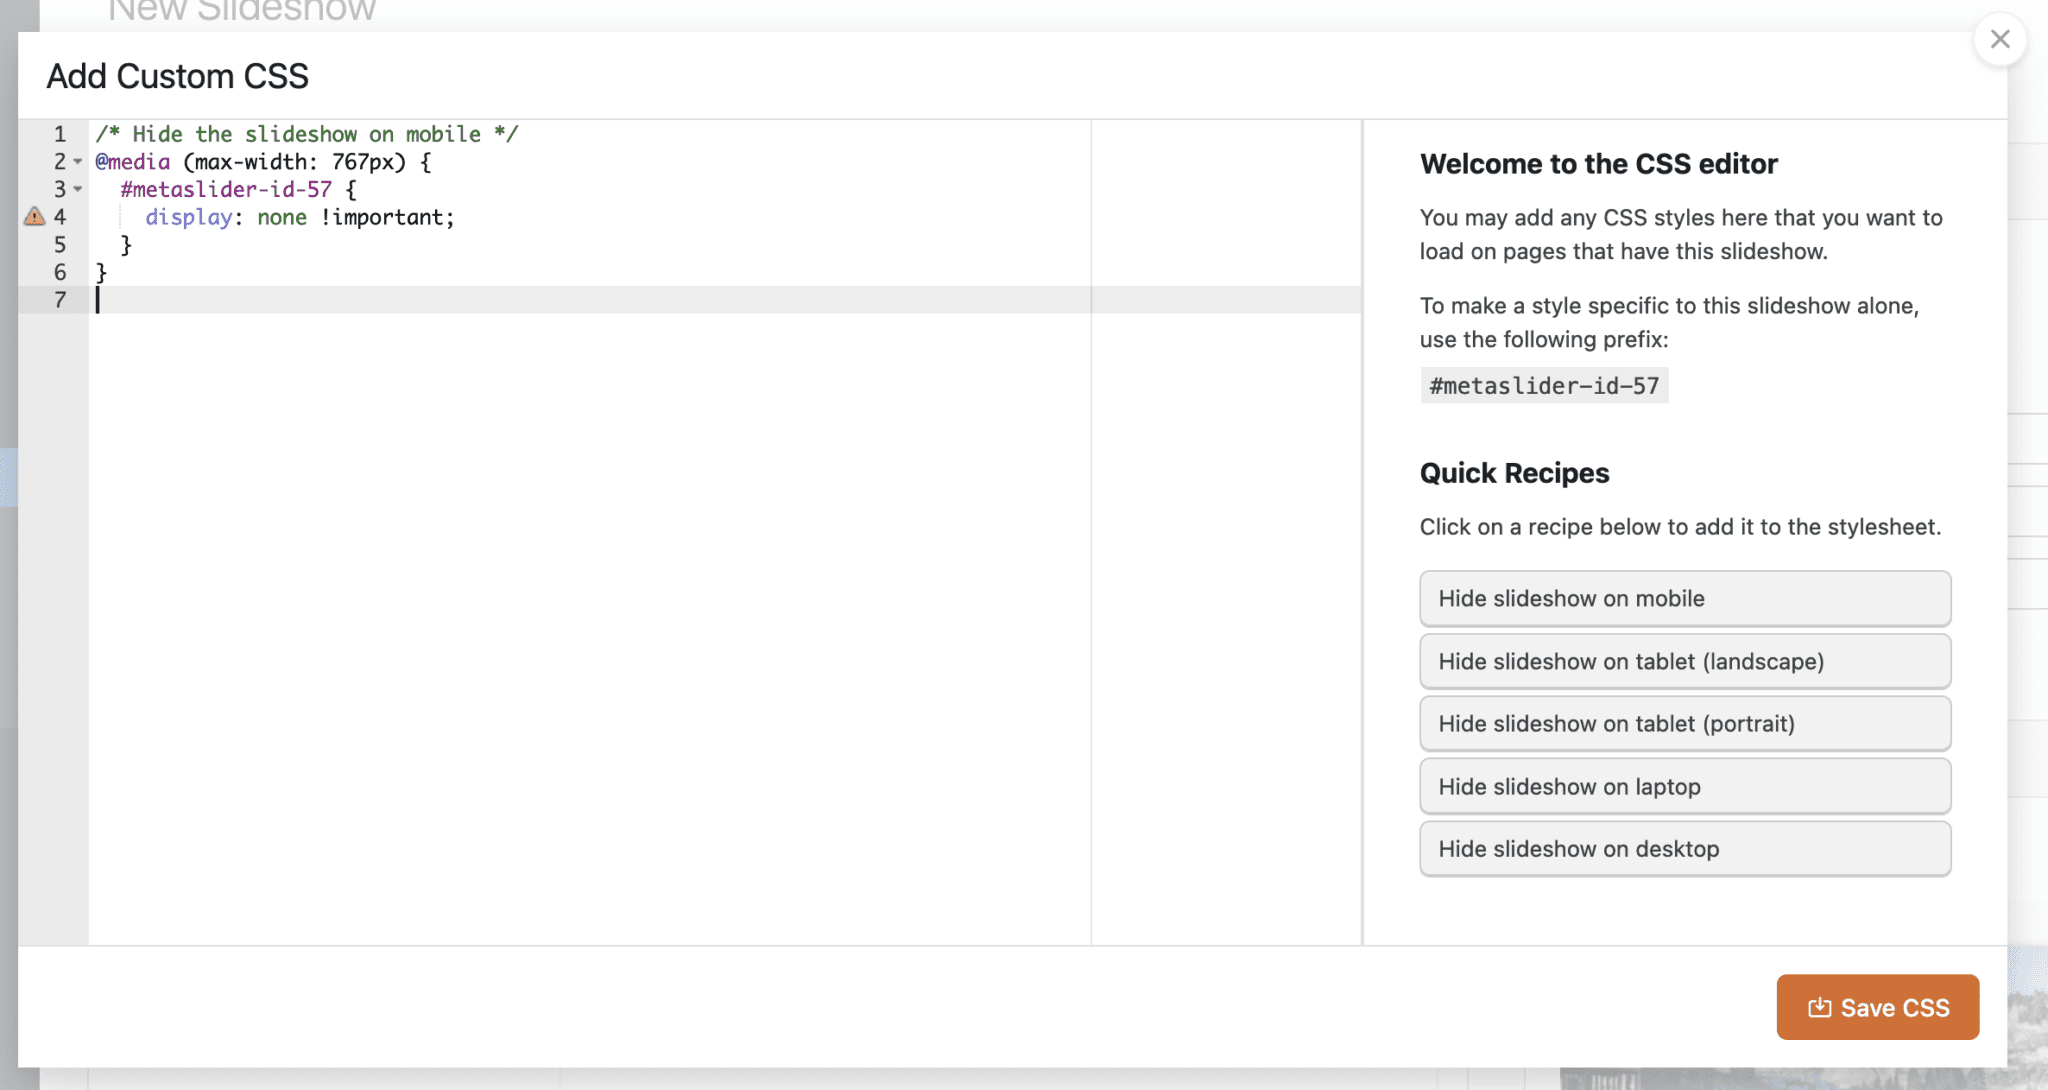Click the save icon inside the Save CSS button
This screenshot has width=2048, height=1090.
coord(1821,1007)
